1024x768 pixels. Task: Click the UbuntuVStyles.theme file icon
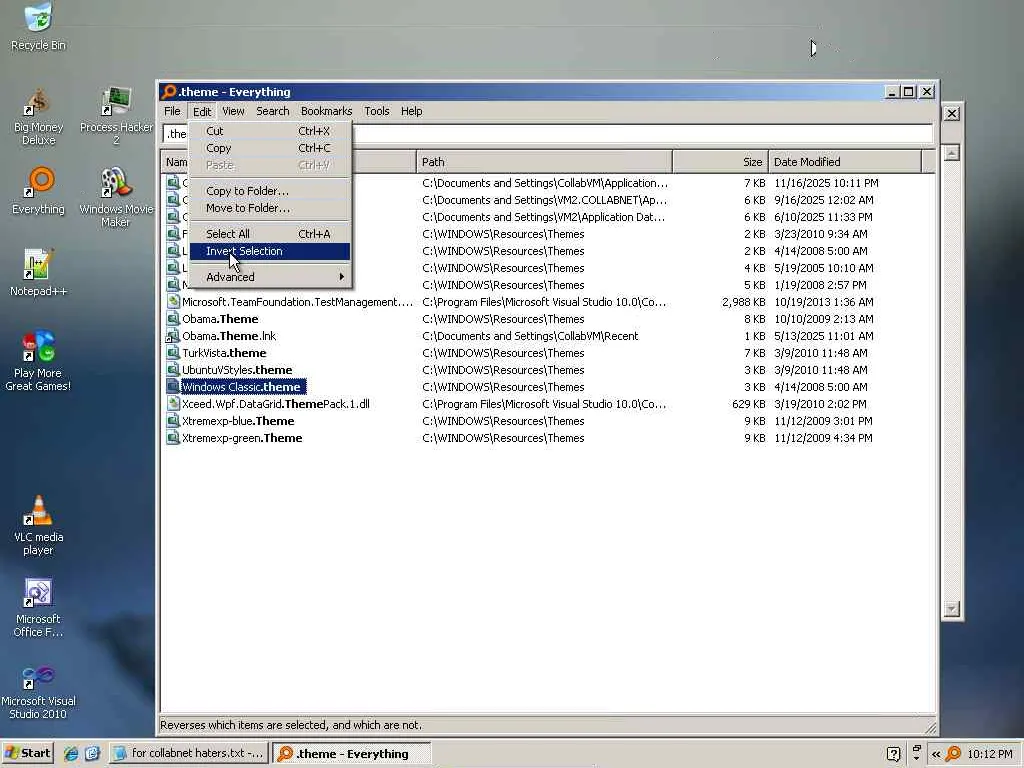point(173,370)
